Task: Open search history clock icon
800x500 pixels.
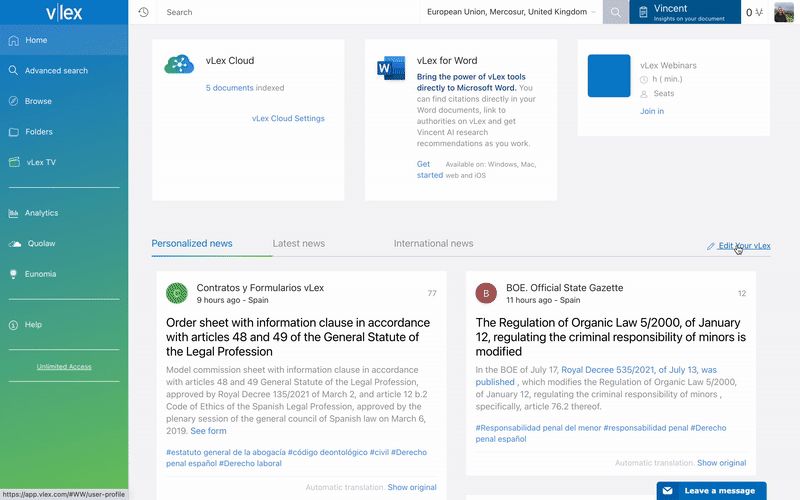Action: (x=143, y=12)
